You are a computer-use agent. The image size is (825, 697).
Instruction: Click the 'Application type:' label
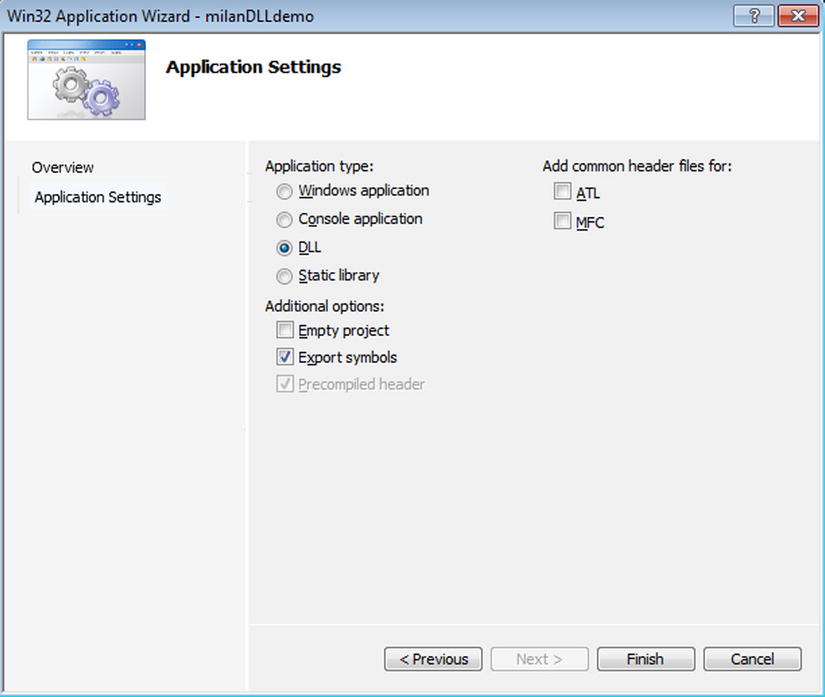point(319,166)
